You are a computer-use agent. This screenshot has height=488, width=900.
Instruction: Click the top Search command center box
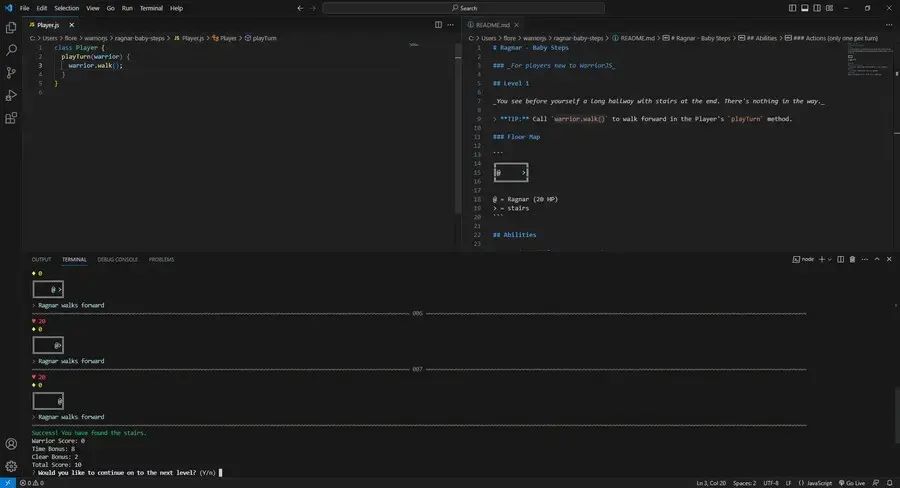(464, 8)
